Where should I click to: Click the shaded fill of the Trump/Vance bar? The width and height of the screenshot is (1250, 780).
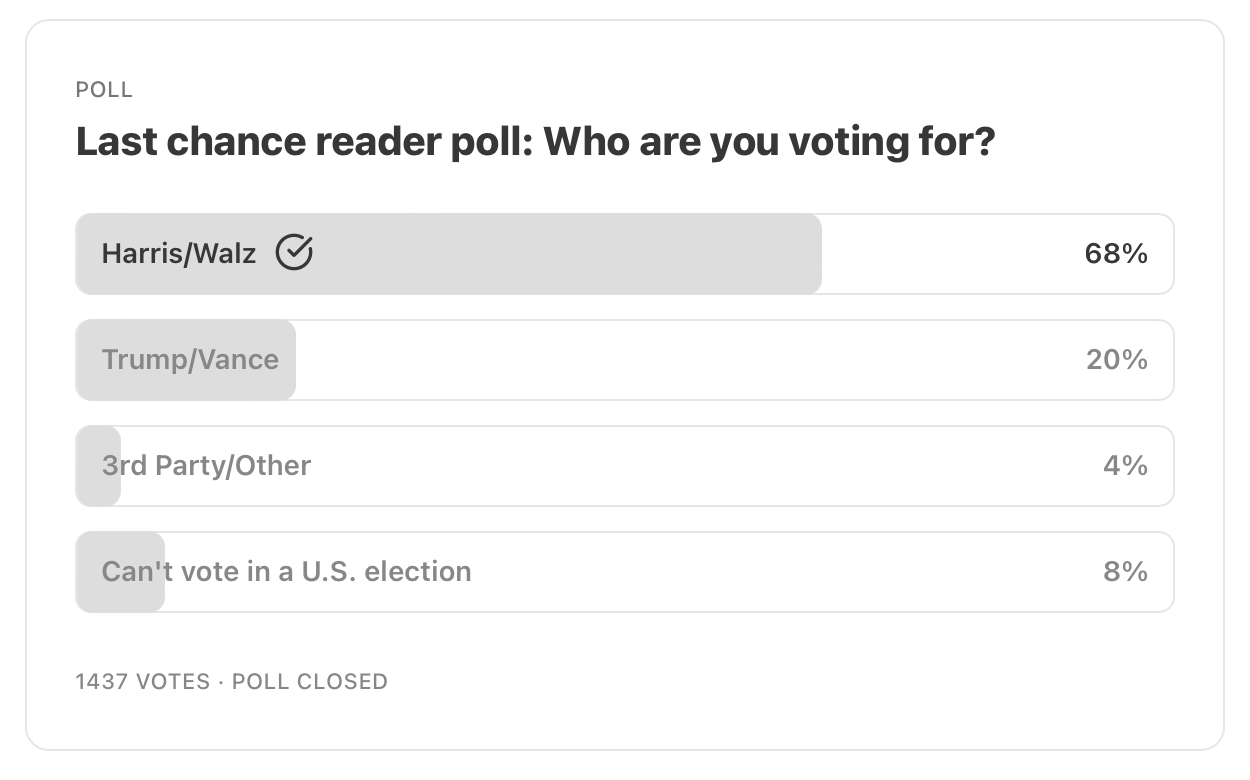pyautogui.click(x=186, y=360)
